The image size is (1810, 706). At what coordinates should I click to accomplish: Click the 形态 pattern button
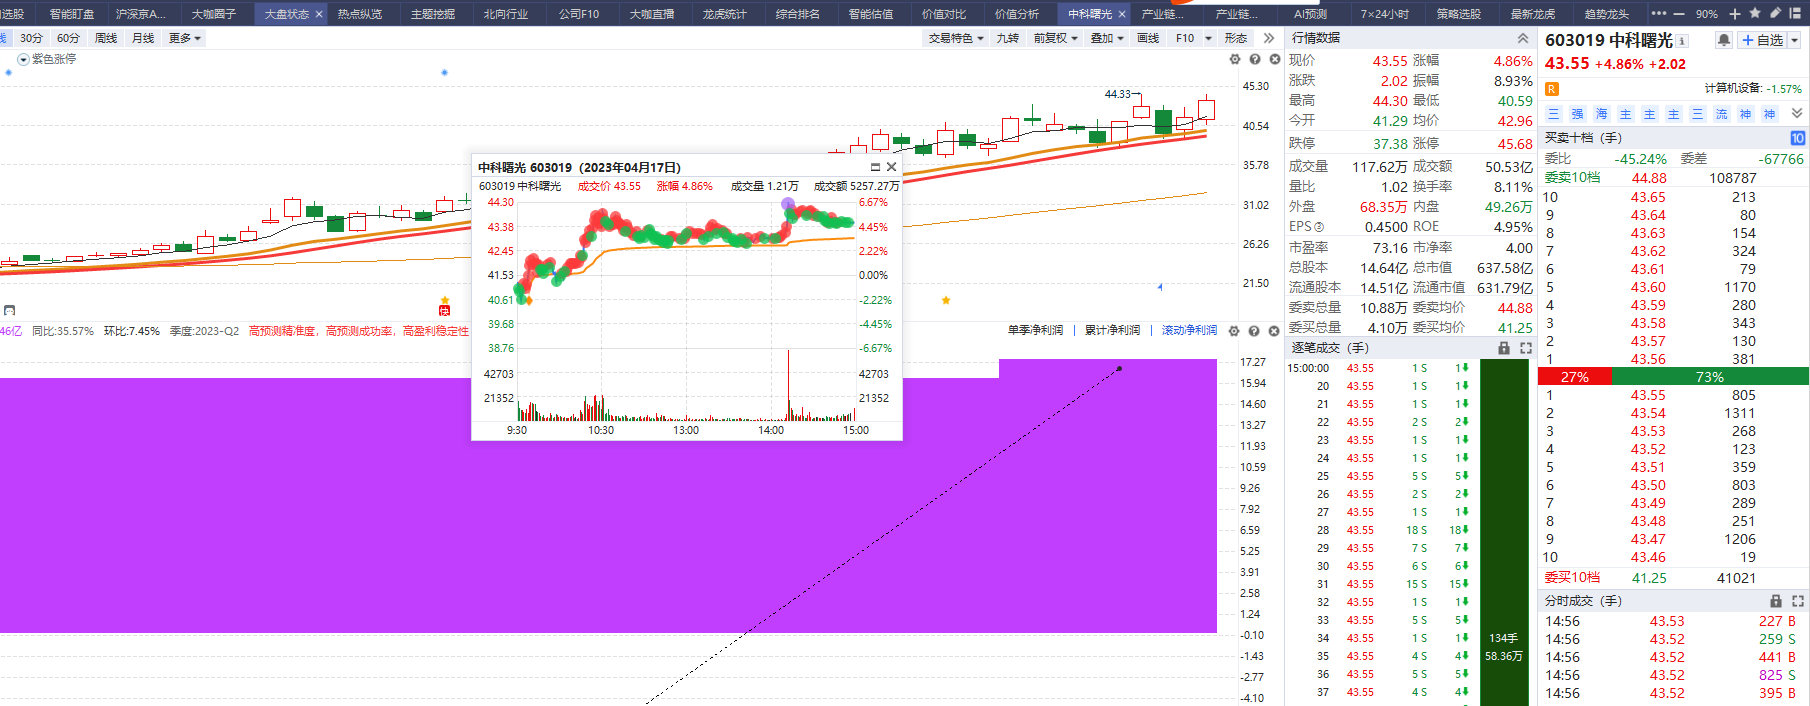click(x=1236, y=38)
